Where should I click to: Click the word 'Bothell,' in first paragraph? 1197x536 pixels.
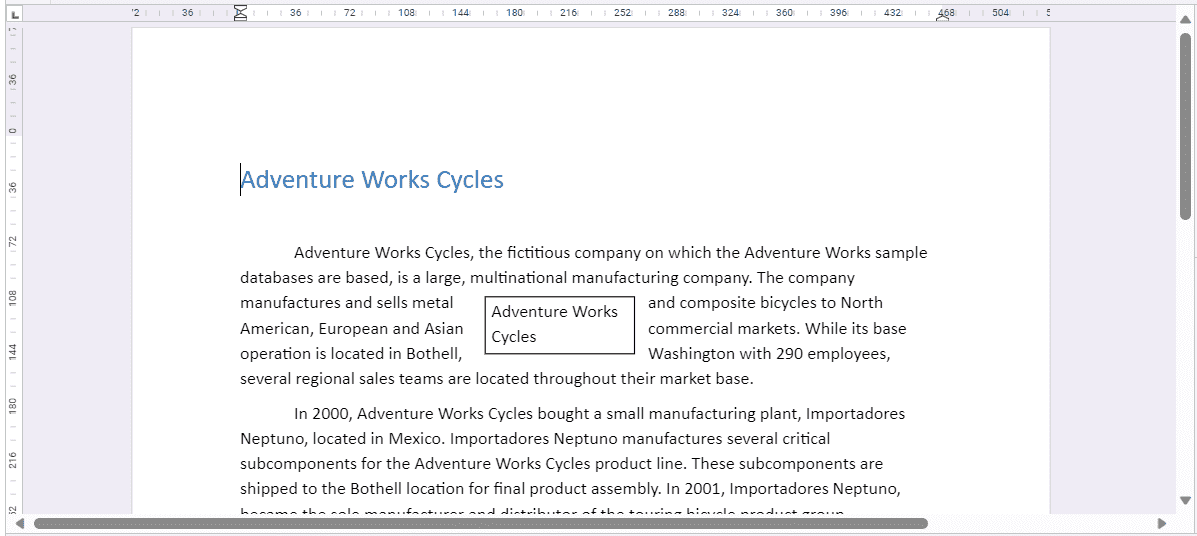pyautogui.click(x=432, y=354)
